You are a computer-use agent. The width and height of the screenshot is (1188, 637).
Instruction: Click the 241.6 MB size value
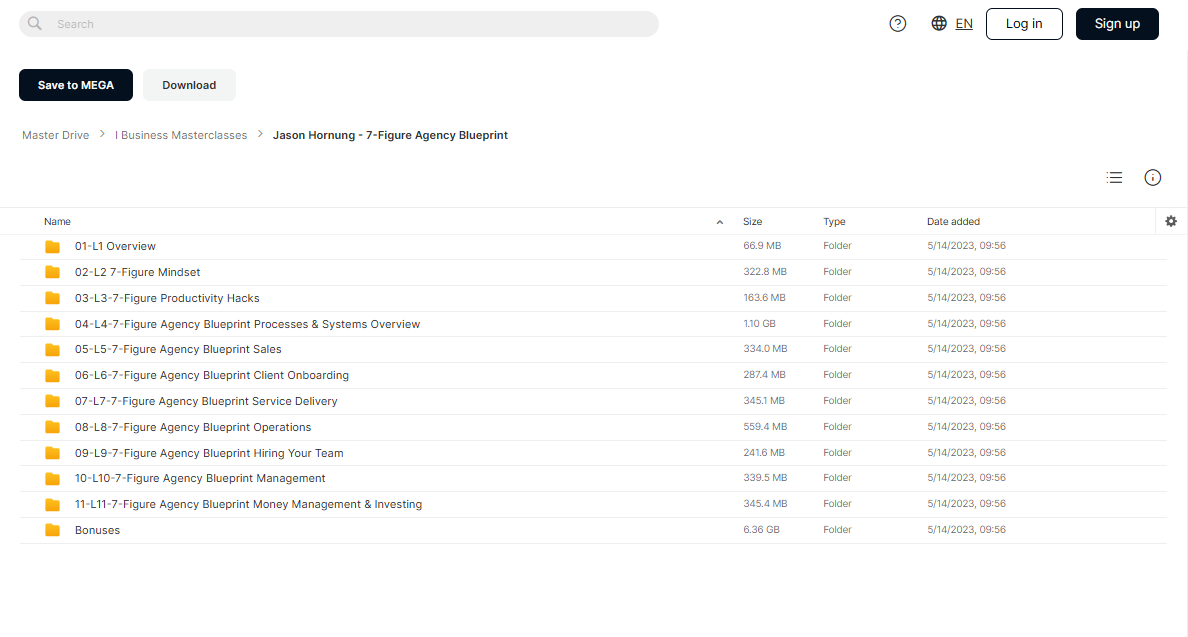point(764,452)
